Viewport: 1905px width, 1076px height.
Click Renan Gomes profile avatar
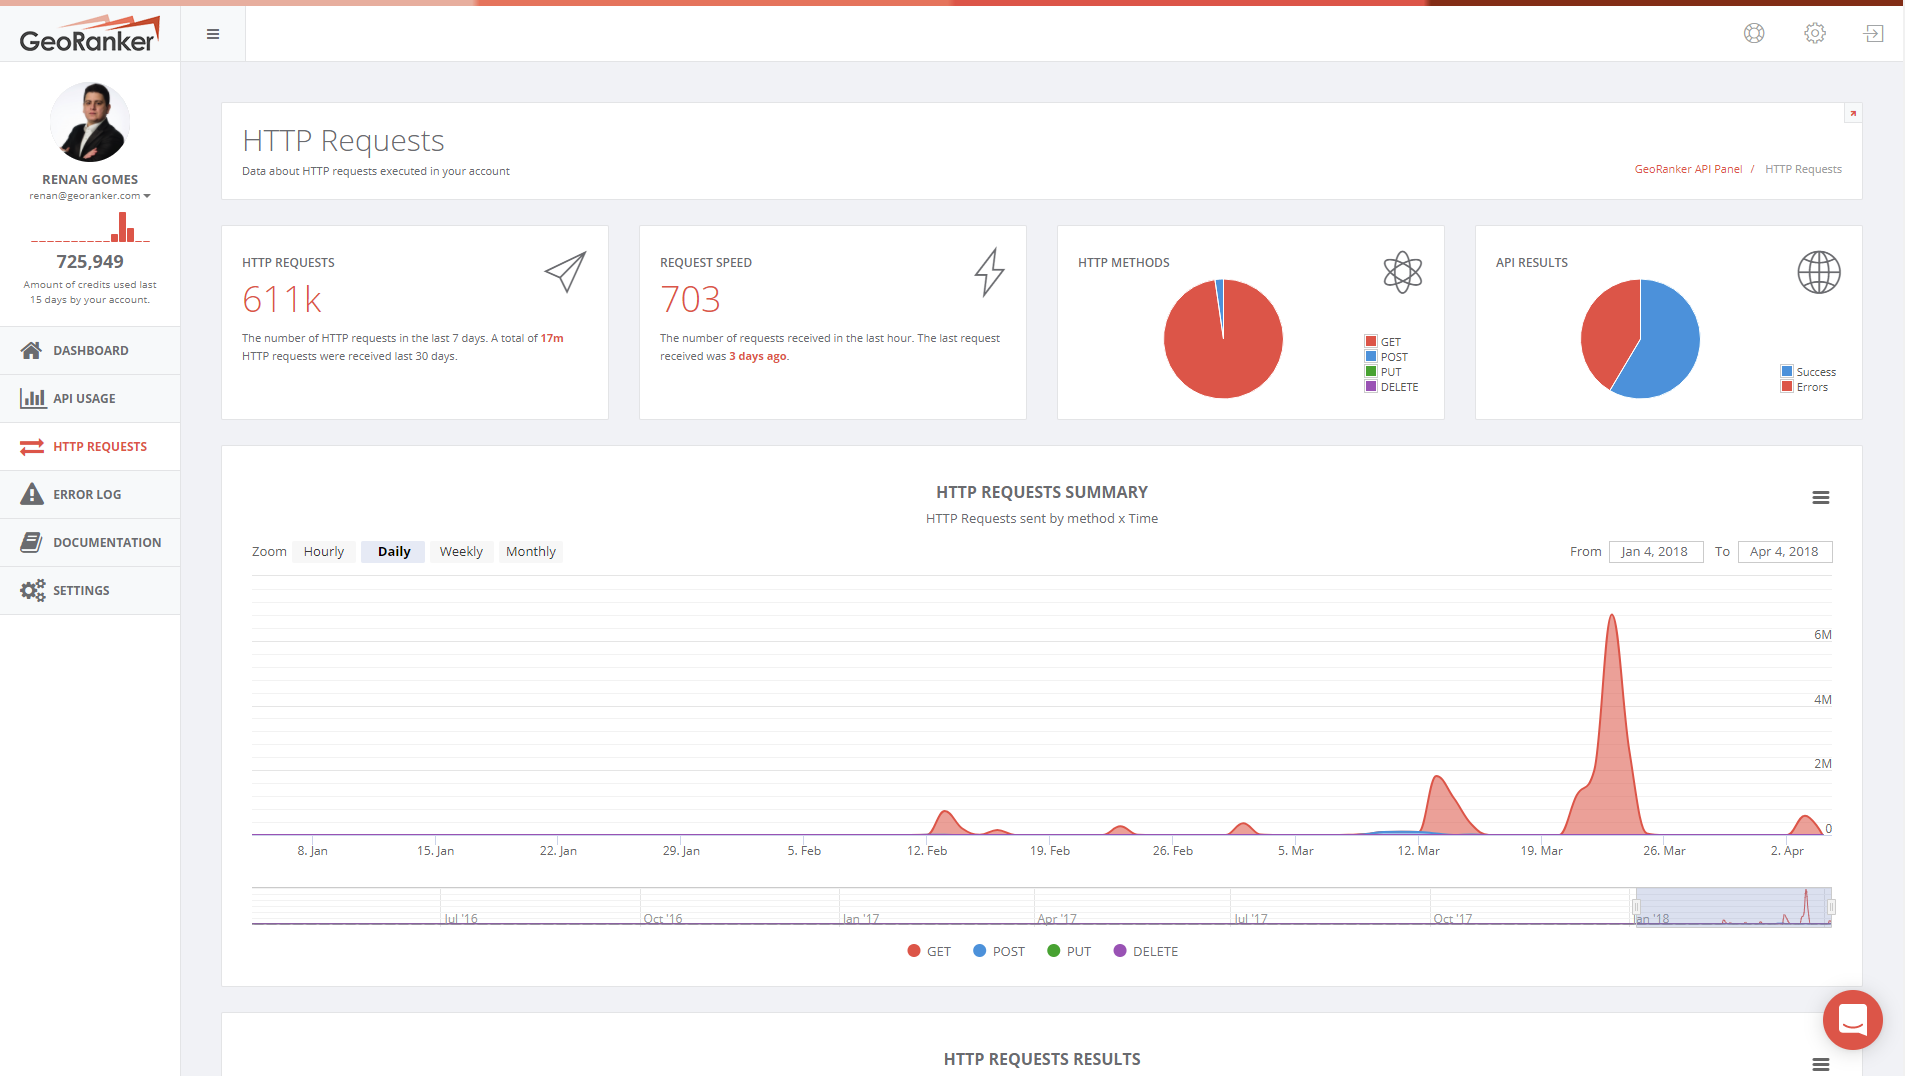click(x=90, y=122)
